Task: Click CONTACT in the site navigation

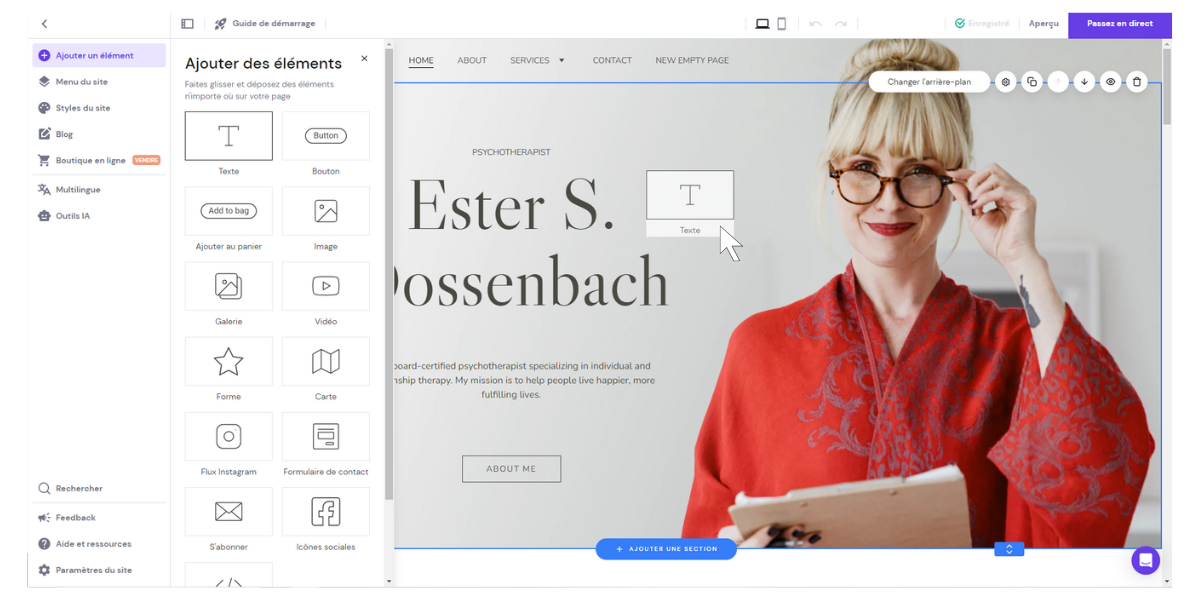Action: tap(612, 60)
